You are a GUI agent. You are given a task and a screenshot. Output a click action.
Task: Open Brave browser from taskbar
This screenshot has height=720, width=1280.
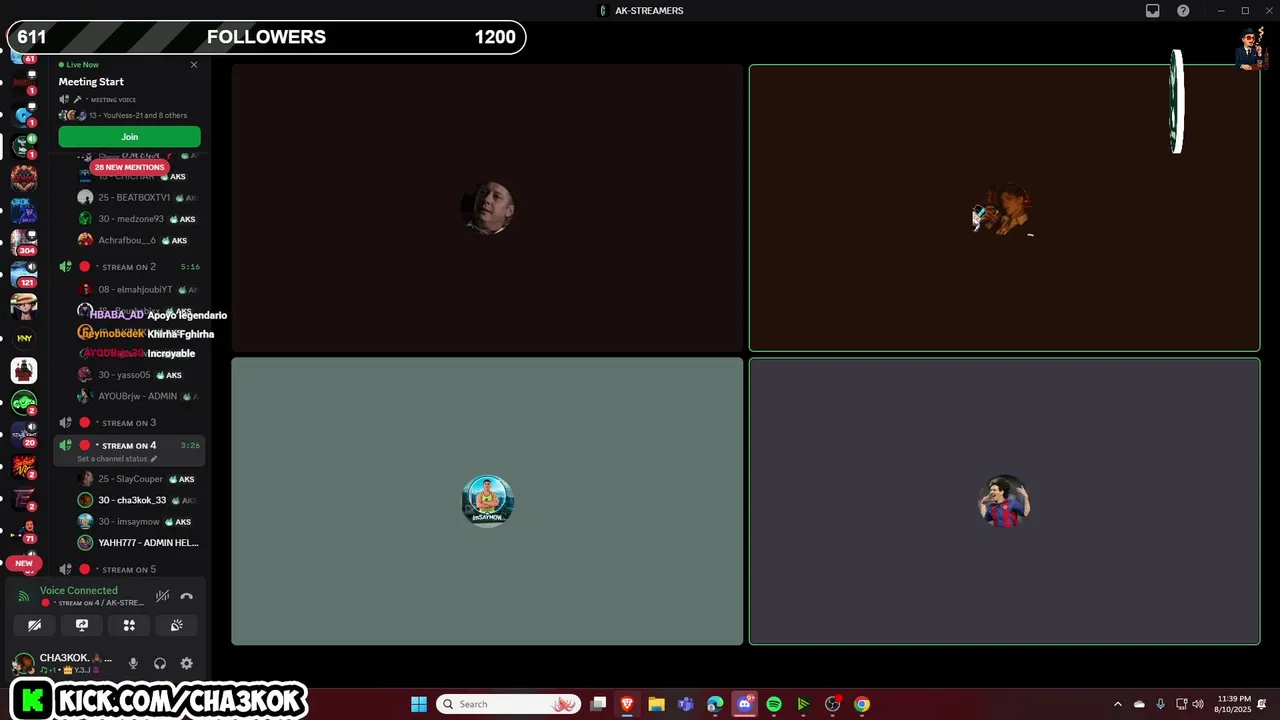627,704
